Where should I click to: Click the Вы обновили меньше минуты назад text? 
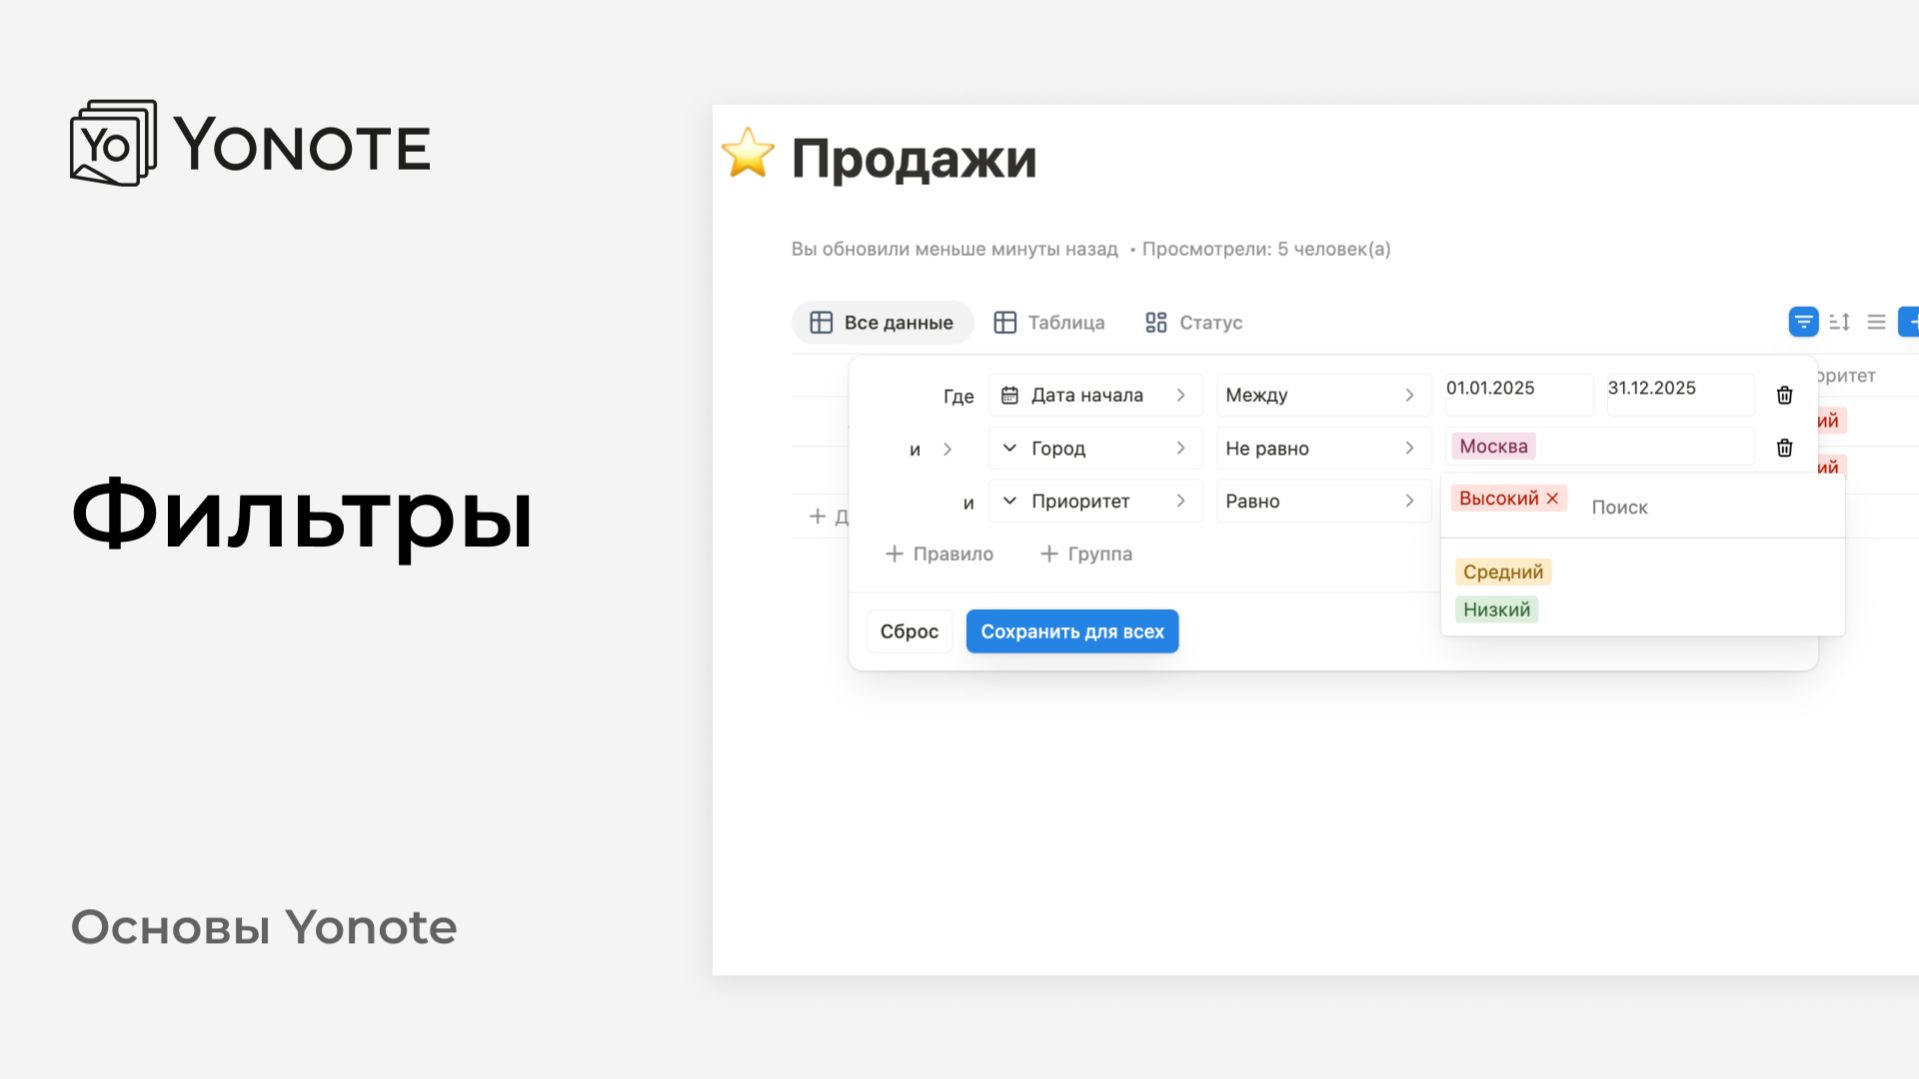[x=954, y=249]
